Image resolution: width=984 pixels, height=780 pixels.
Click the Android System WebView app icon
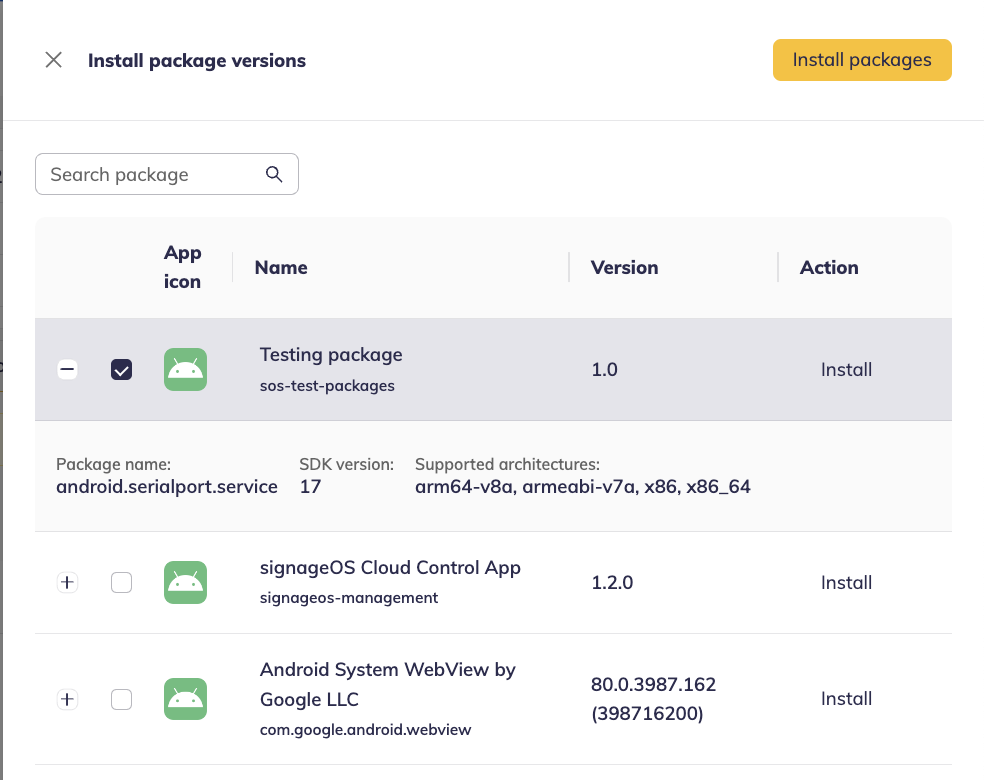point(185,699)
